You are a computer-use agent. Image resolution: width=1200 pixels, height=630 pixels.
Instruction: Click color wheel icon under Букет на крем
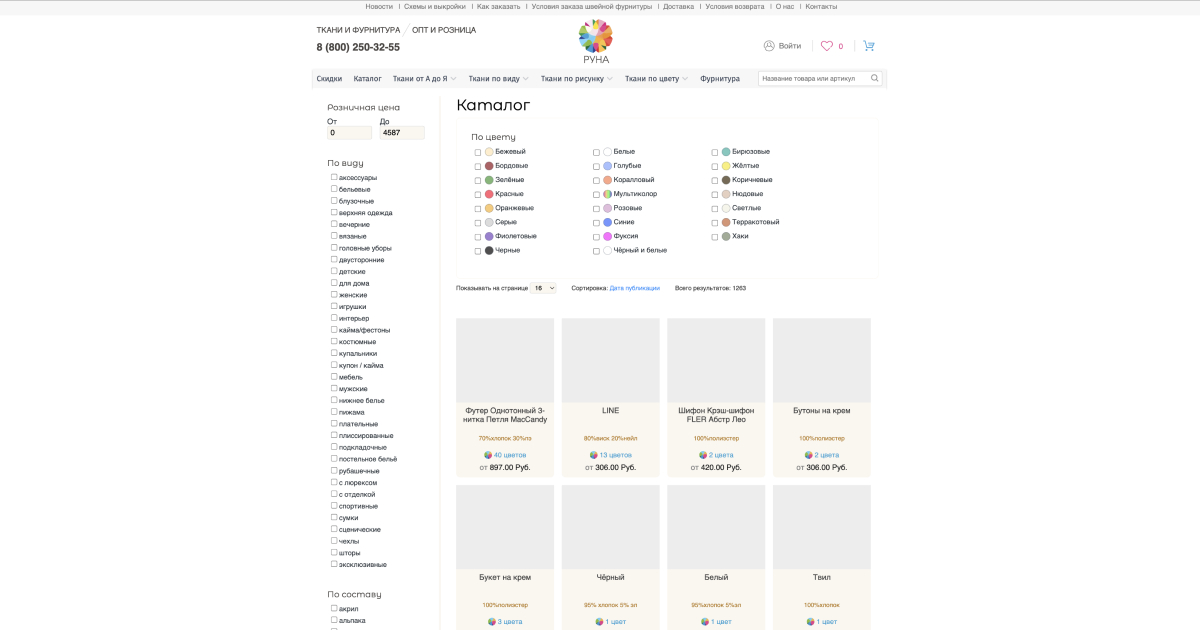pos(492,622)
